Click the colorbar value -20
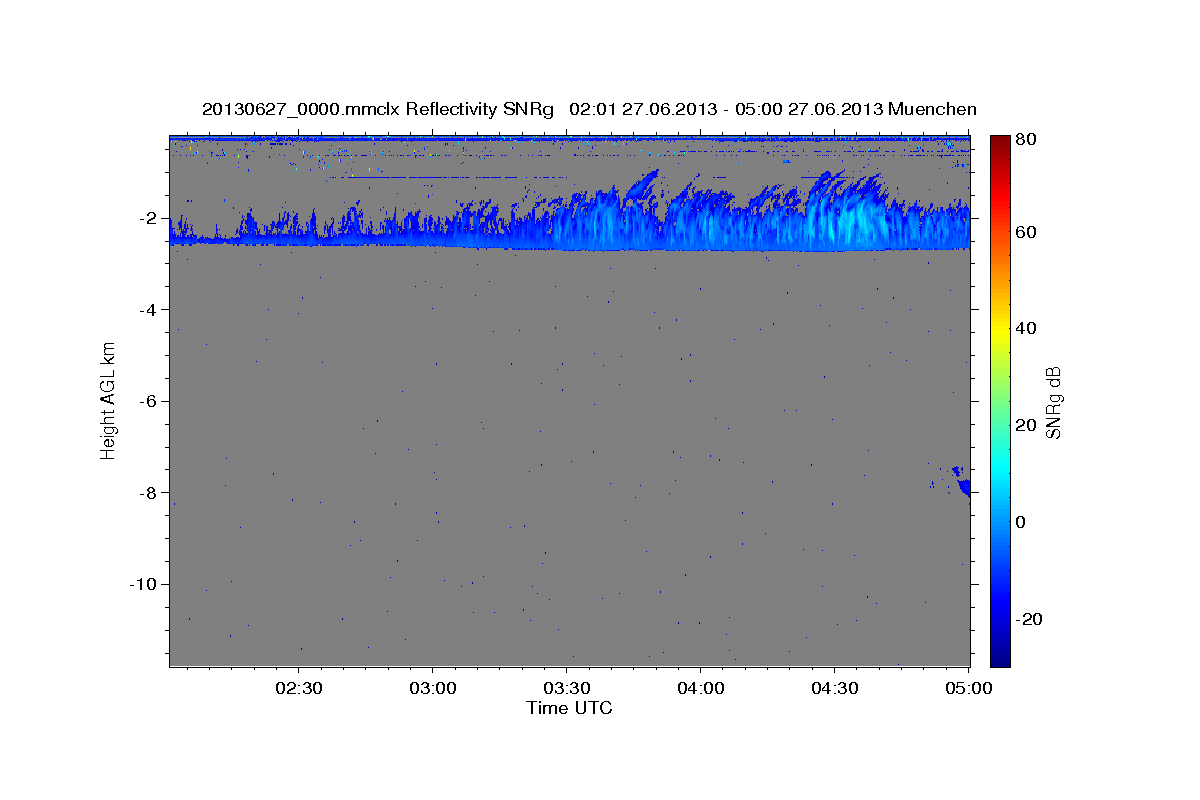The width and height of the screenshot is (1200, 800). pos(1030,619)
